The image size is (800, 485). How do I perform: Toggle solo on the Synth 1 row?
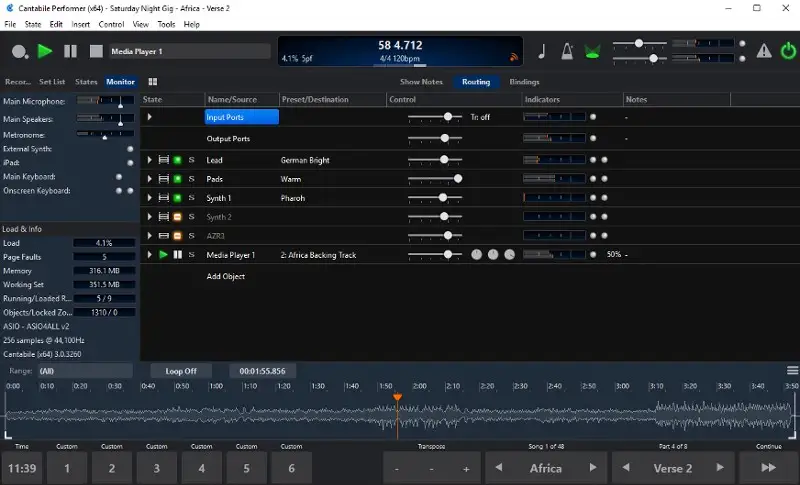[191, 198]
